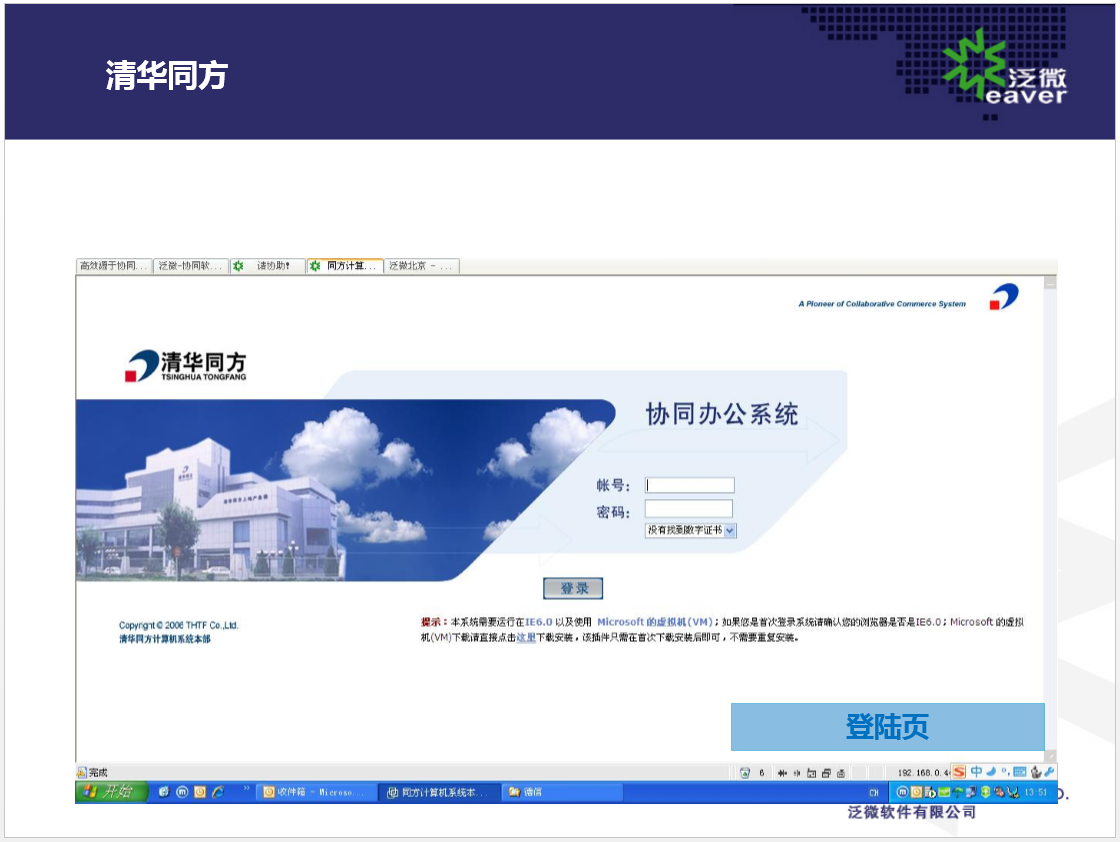Click the 协同办公系统 heading text
This screenshot has width=1120, height=842.
tap(722, 414)
